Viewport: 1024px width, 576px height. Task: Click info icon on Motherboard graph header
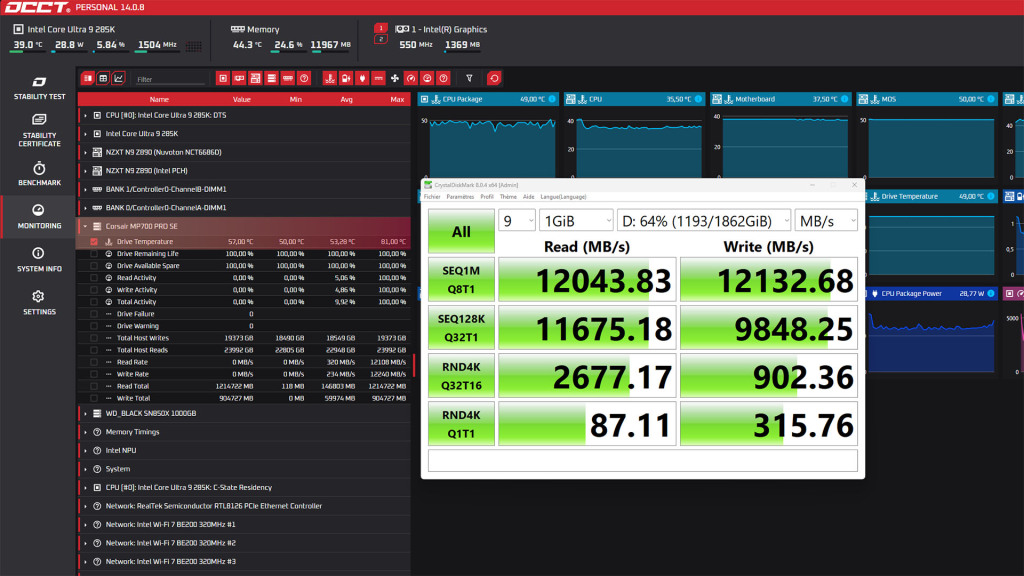pos(845,99)
